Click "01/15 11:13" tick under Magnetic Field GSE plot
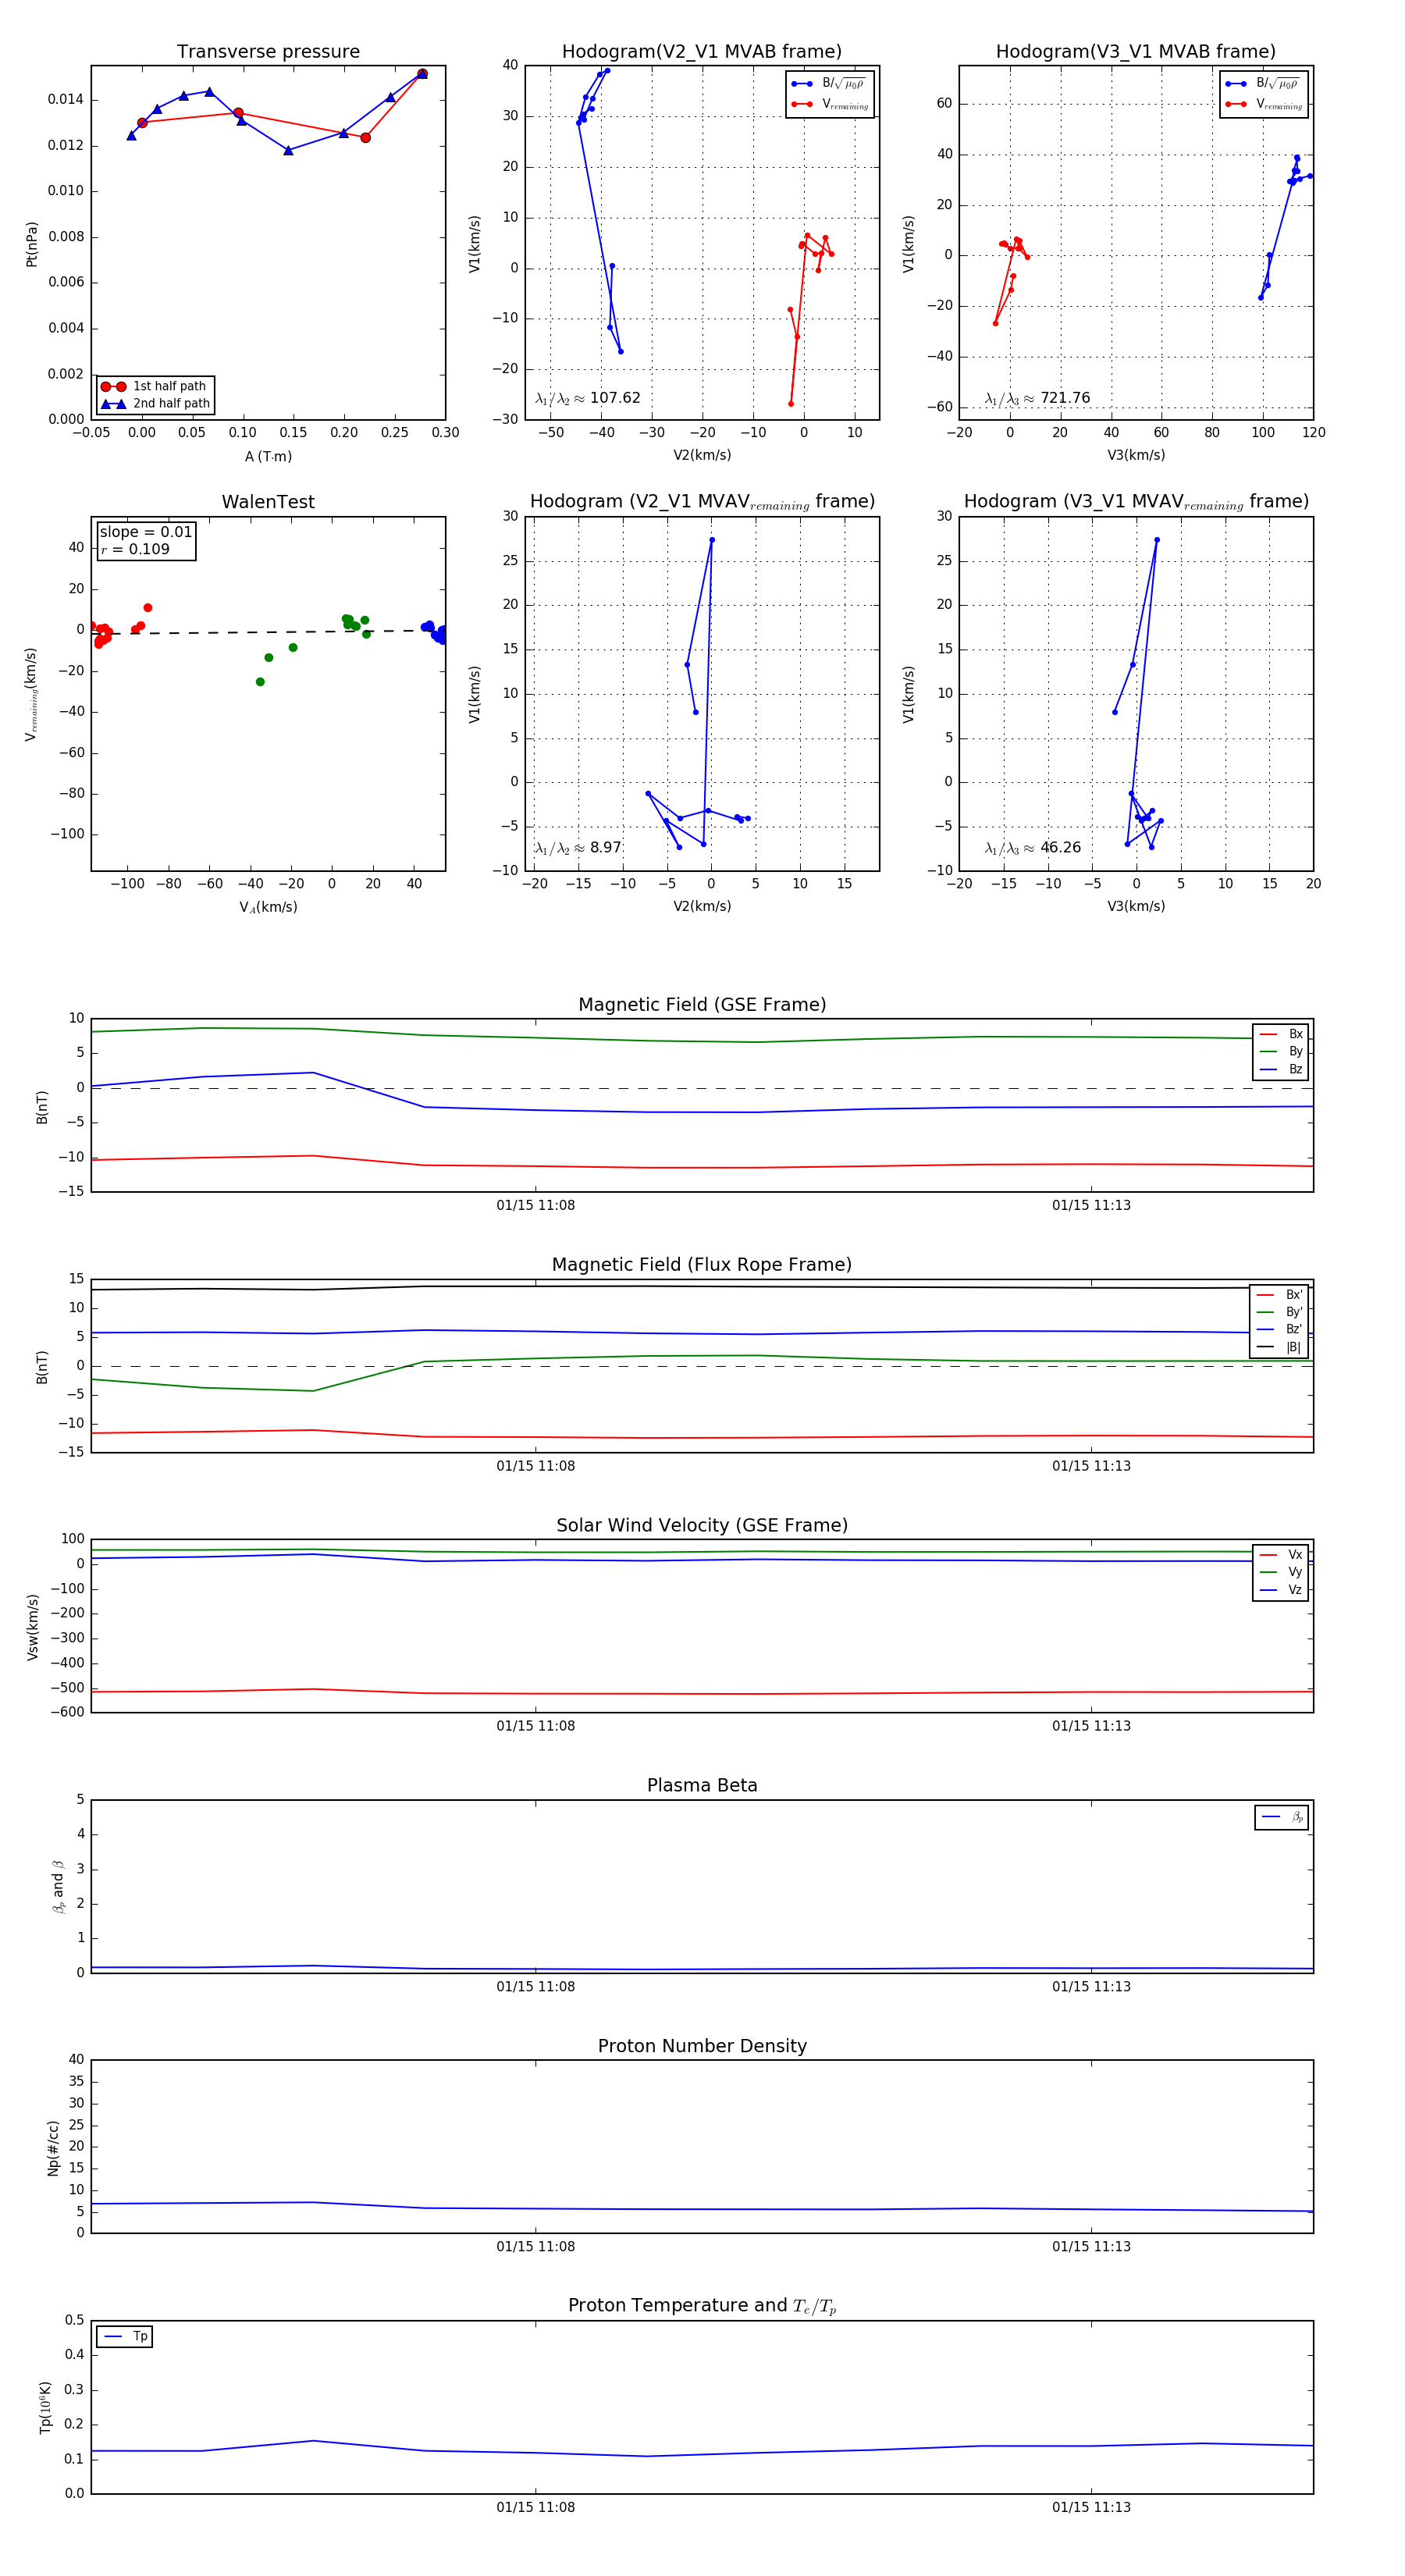This screenshot has height=2576, width=1405. tap(1091, 1206)
